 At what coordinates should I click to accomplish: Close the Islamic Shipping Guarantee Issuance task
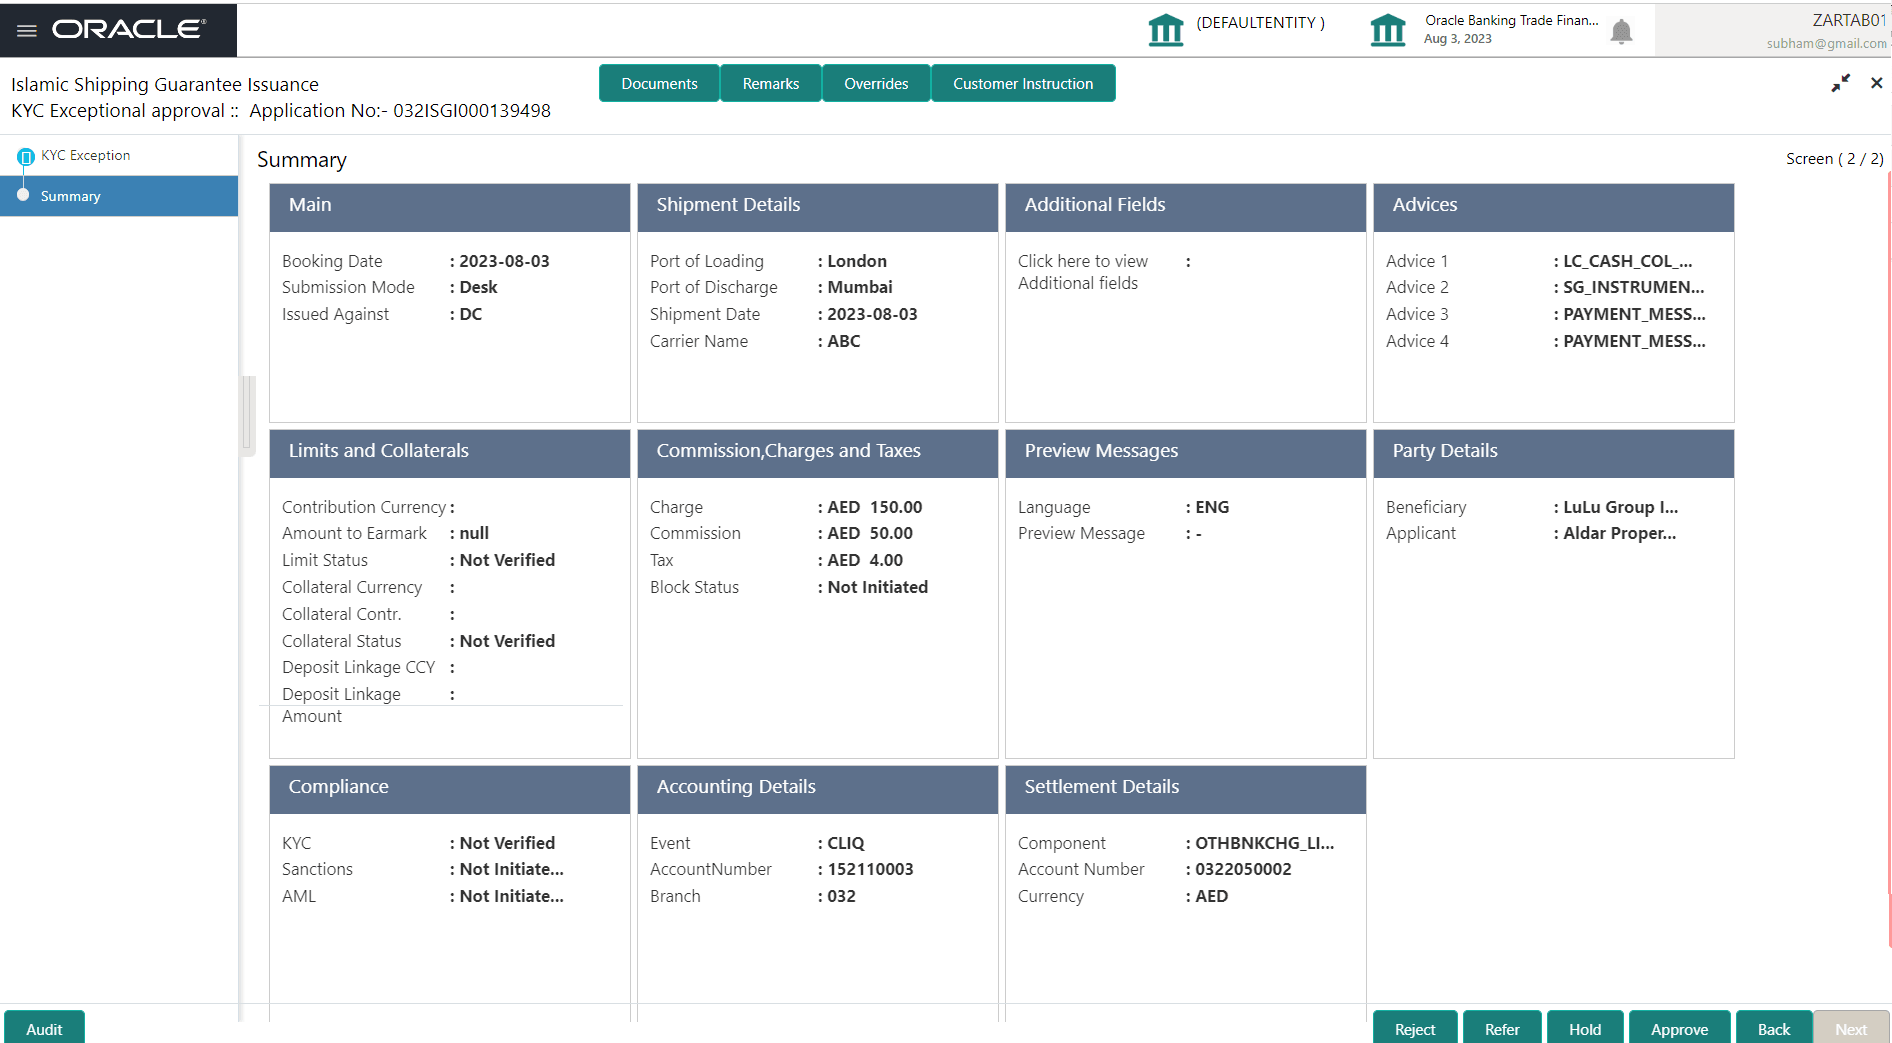tap(1877, 83)
